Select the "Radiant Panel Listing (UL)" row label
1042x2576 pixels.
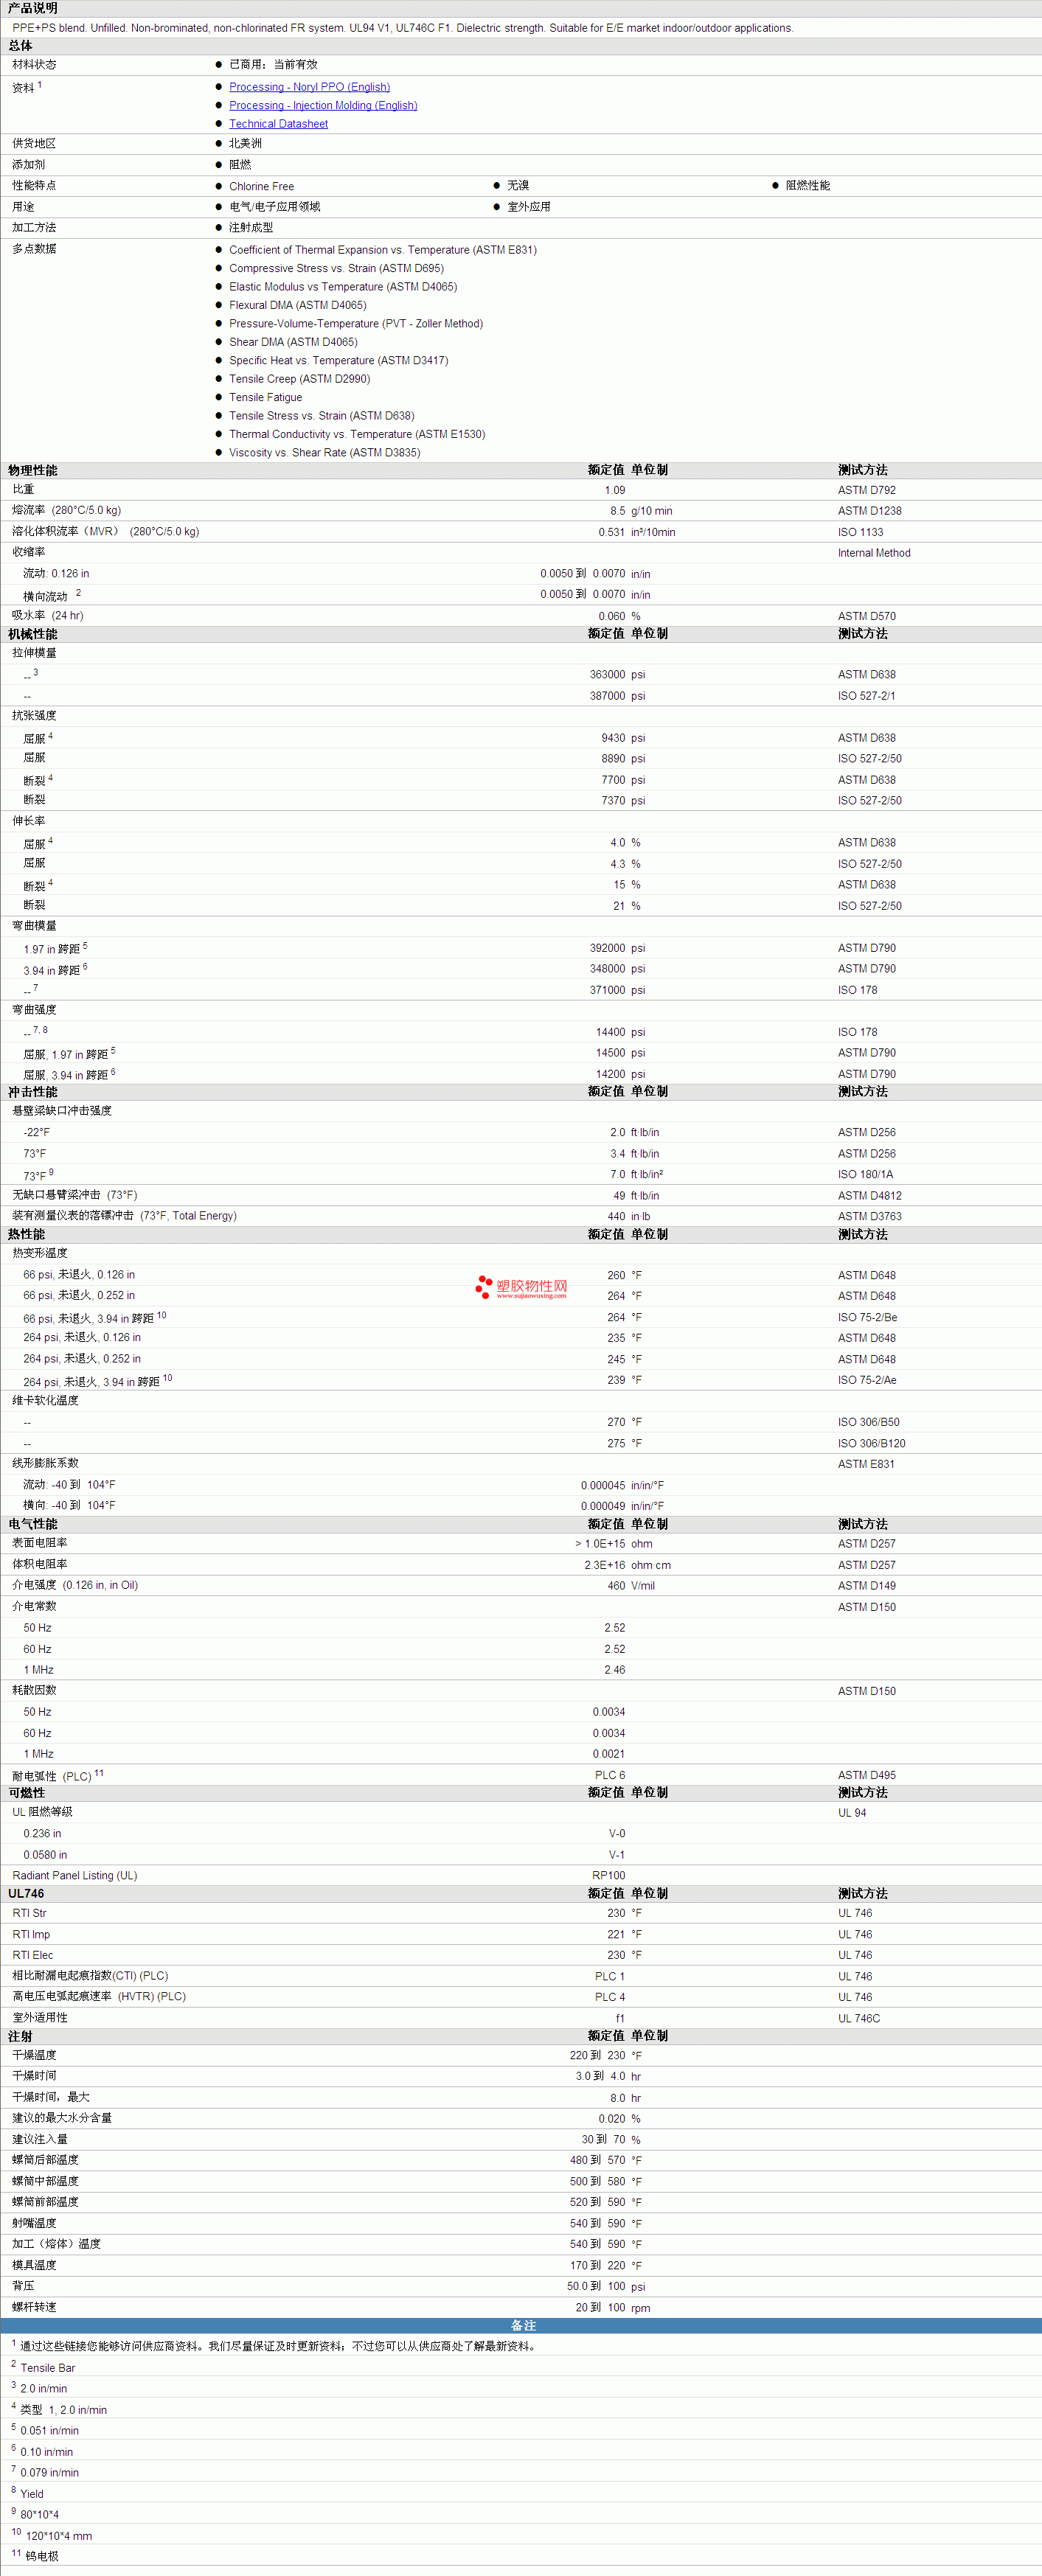point(75,1876)
